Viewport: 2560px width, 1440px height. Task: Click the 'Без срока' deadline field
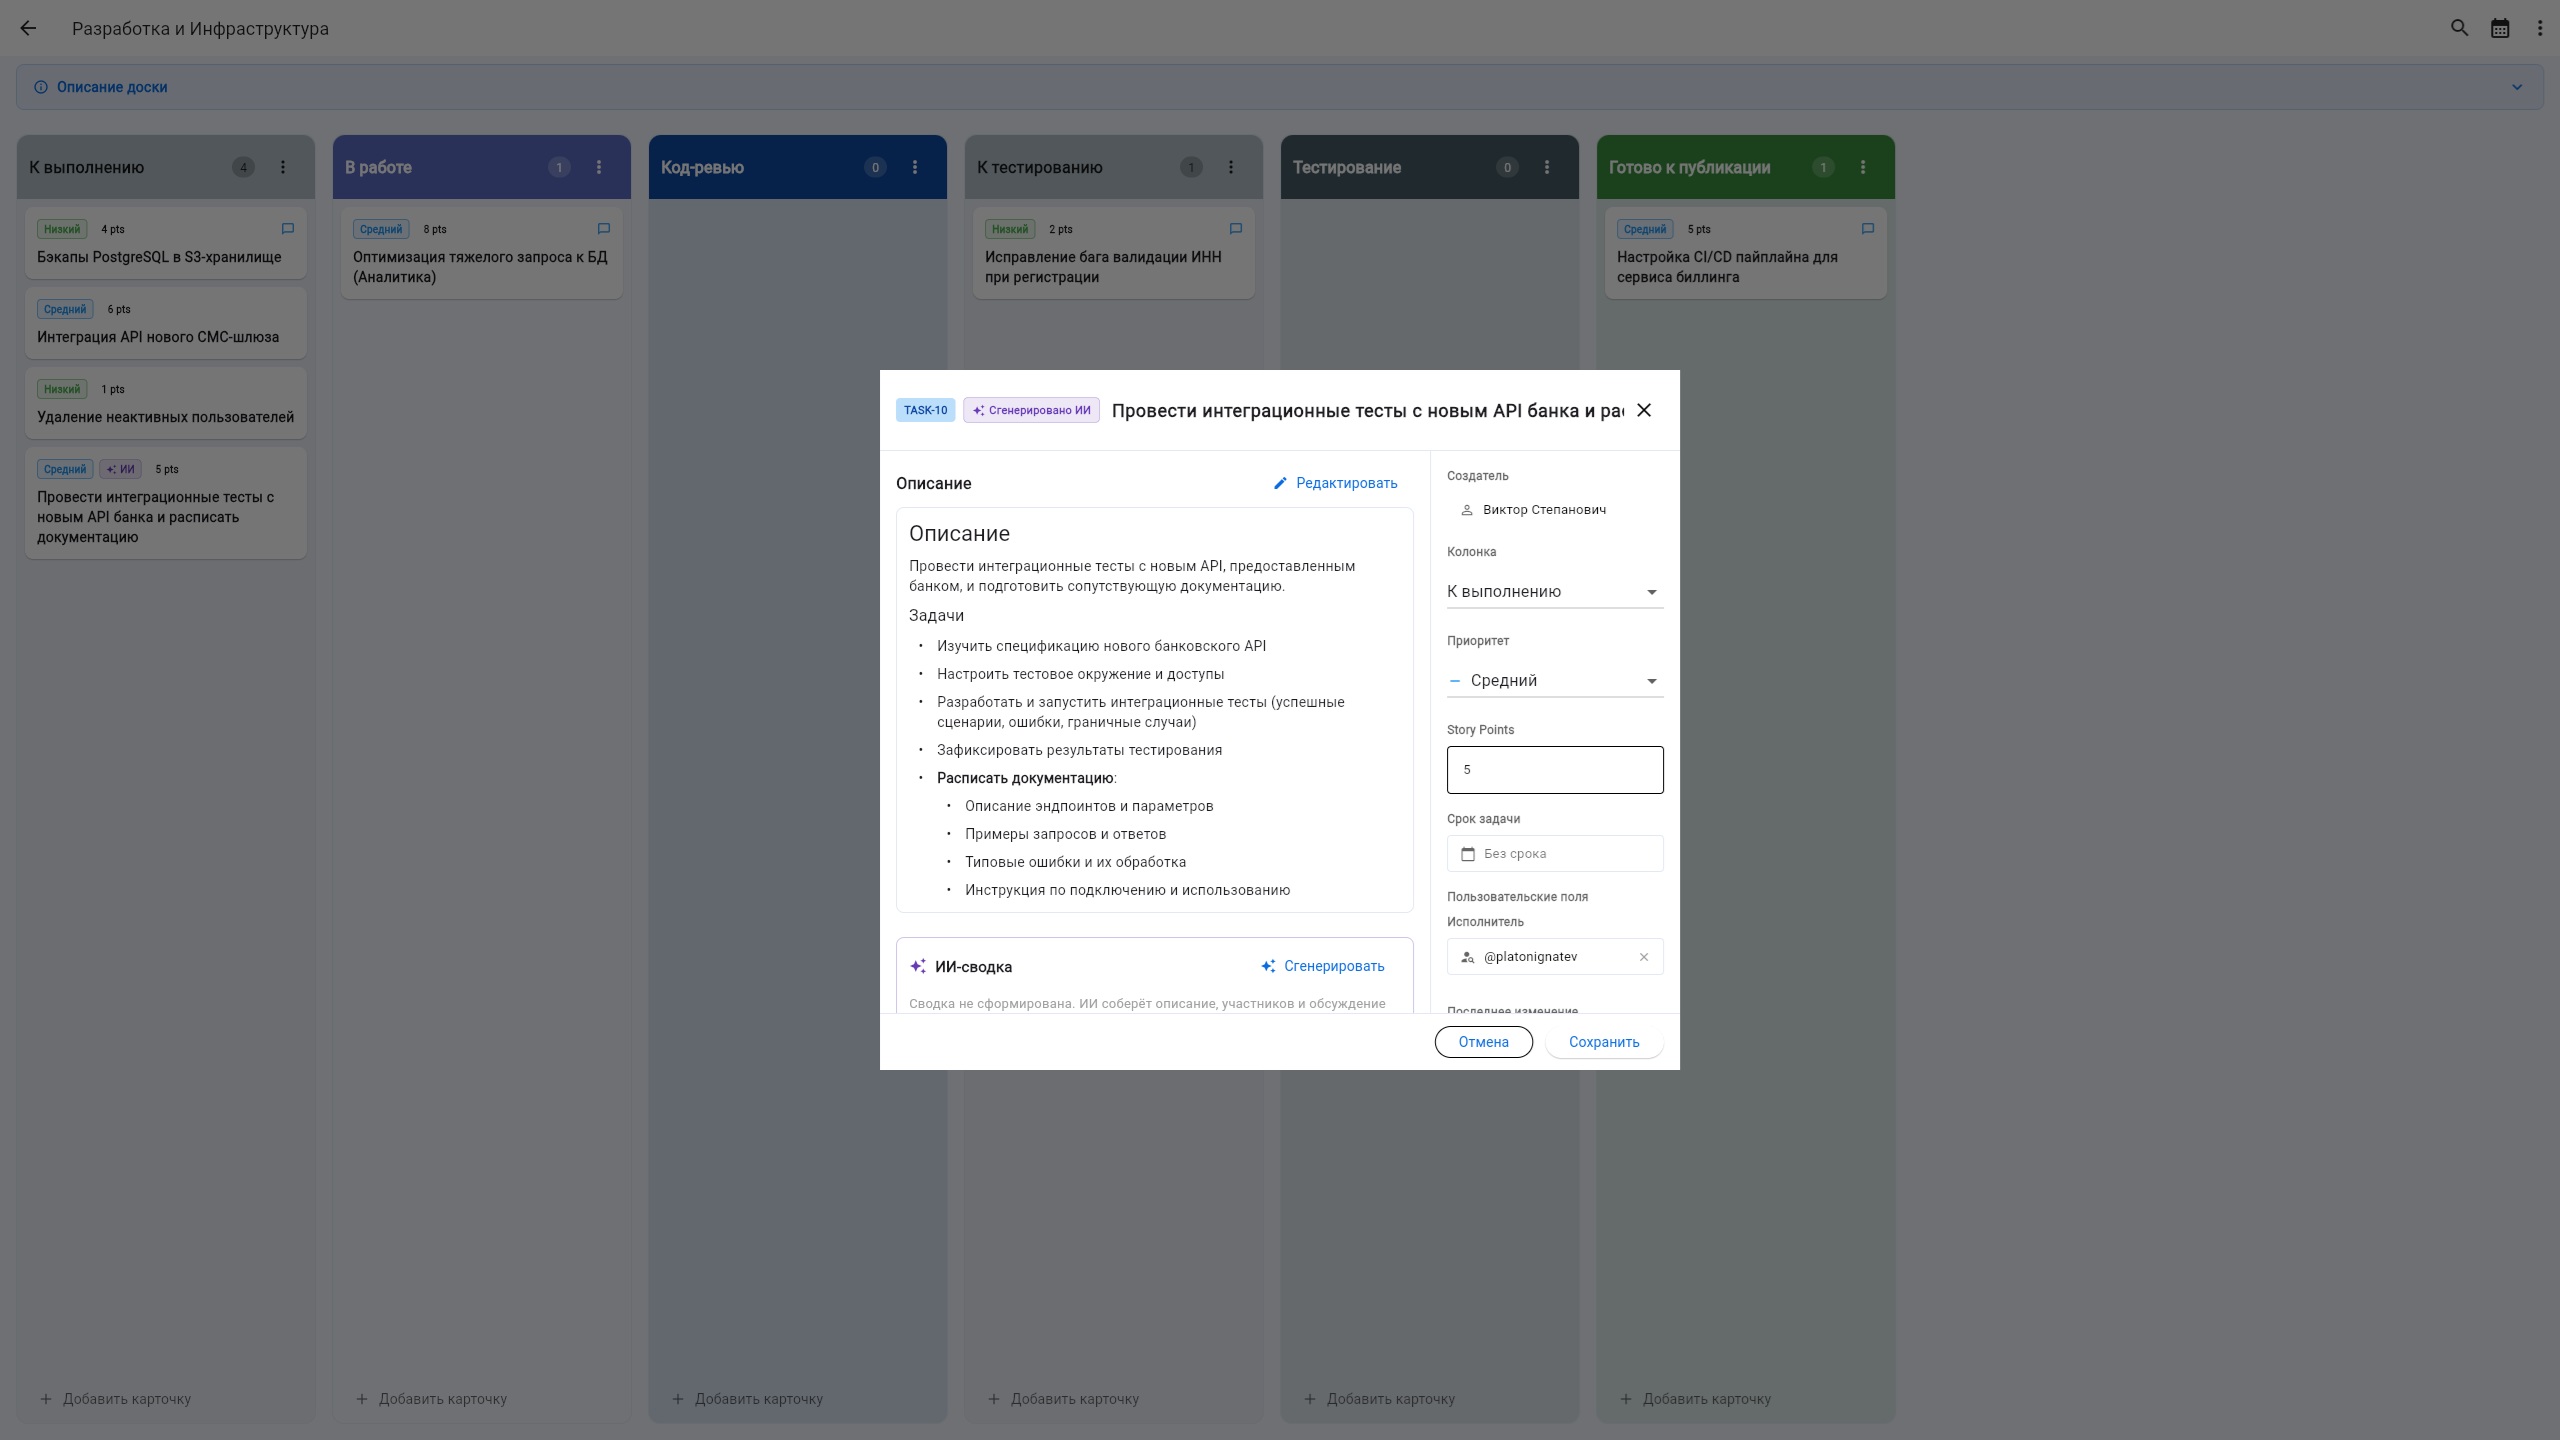(x=1555, y=854)
